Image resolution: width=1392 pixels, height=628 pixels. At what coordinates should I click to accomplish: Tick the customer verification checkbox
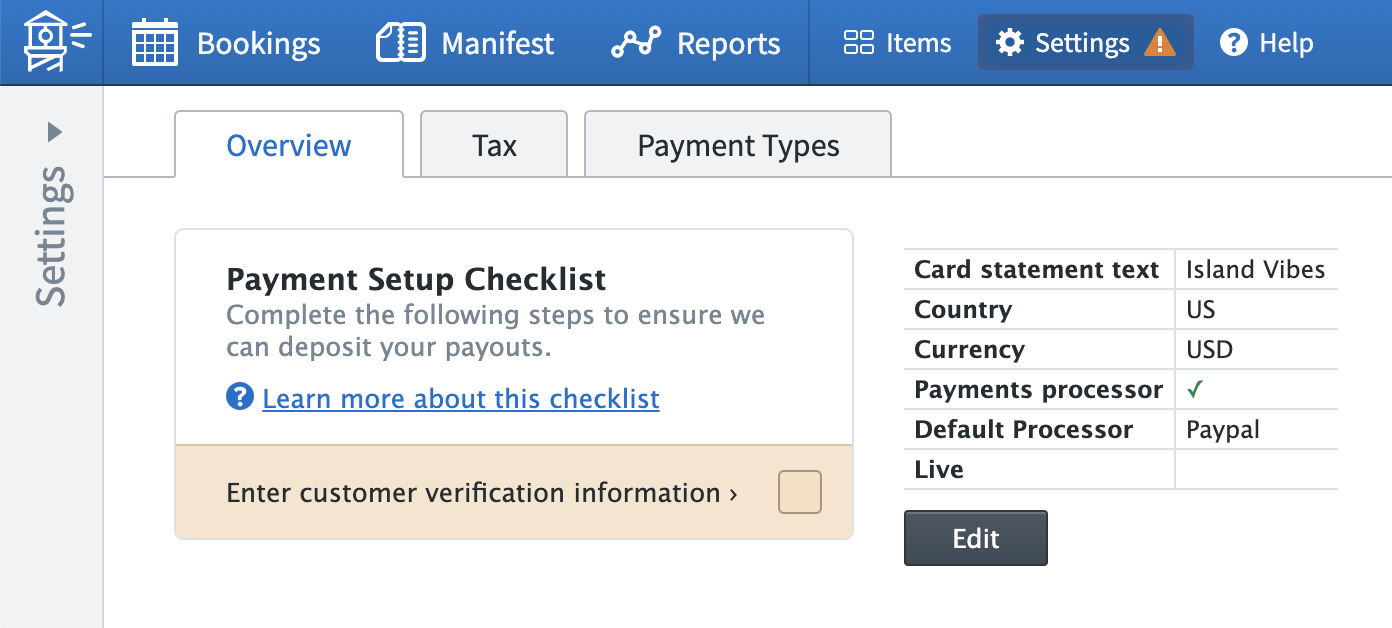click(800, 492)
